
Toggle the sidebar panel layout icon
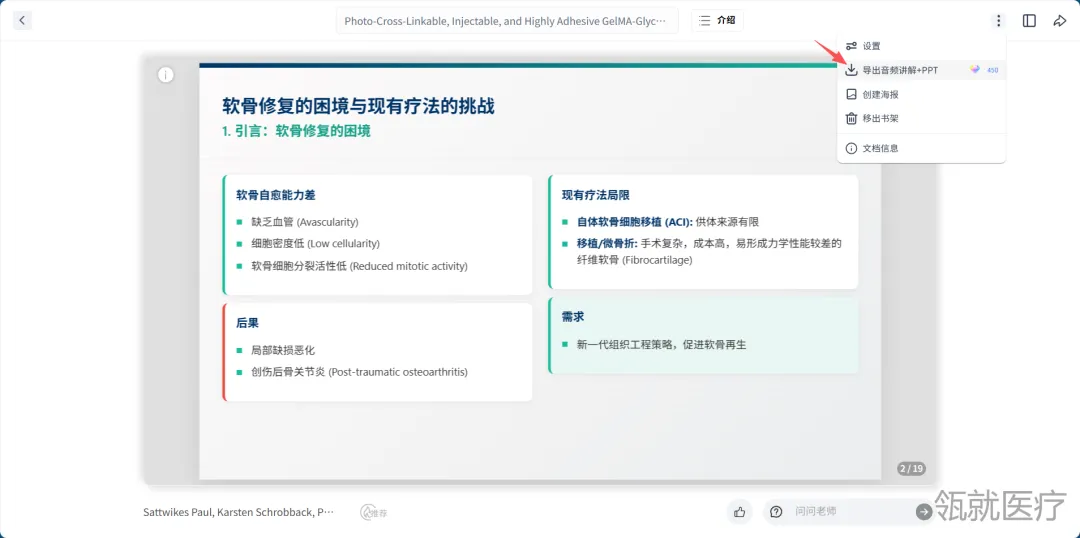1029,21
